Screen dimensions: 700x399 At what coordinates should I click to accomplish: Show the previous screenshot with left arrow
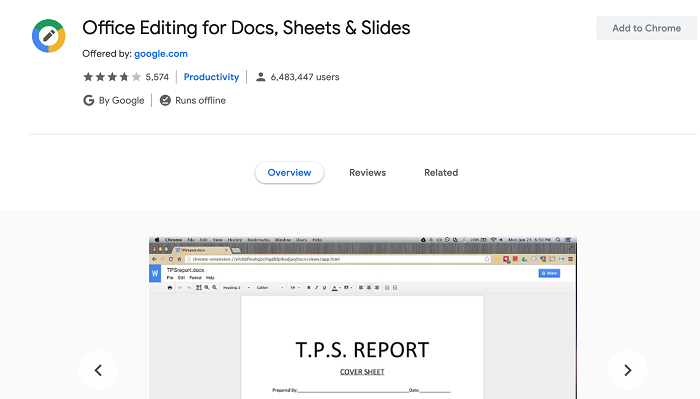(x=98, y=370)
